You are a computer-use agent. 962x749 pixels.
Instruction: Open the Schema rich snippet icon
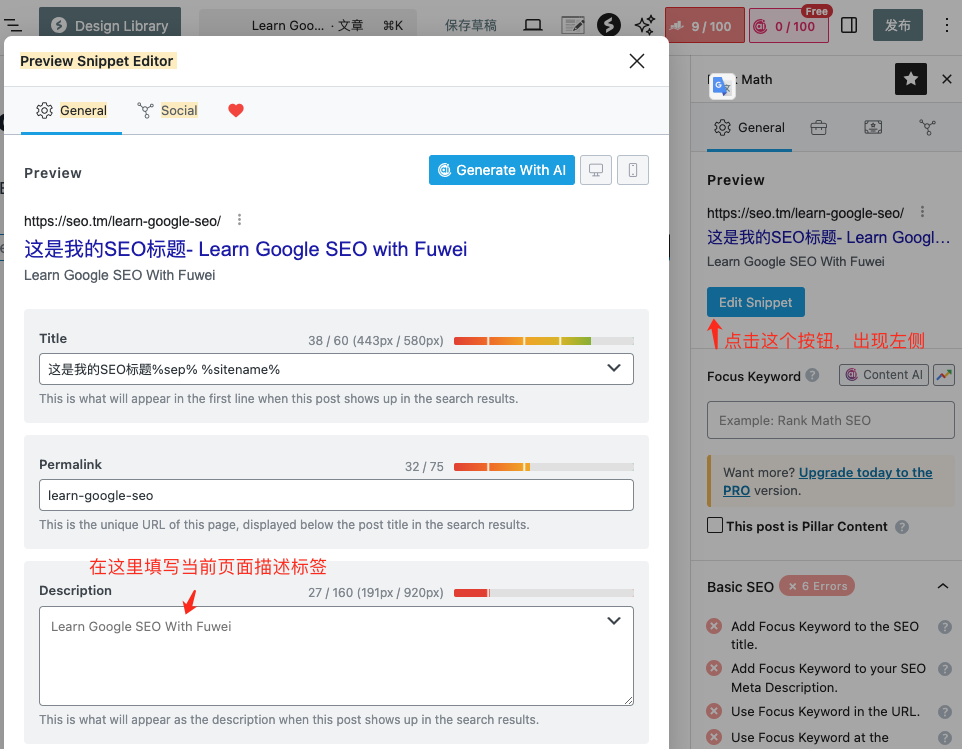pos(872,127)
